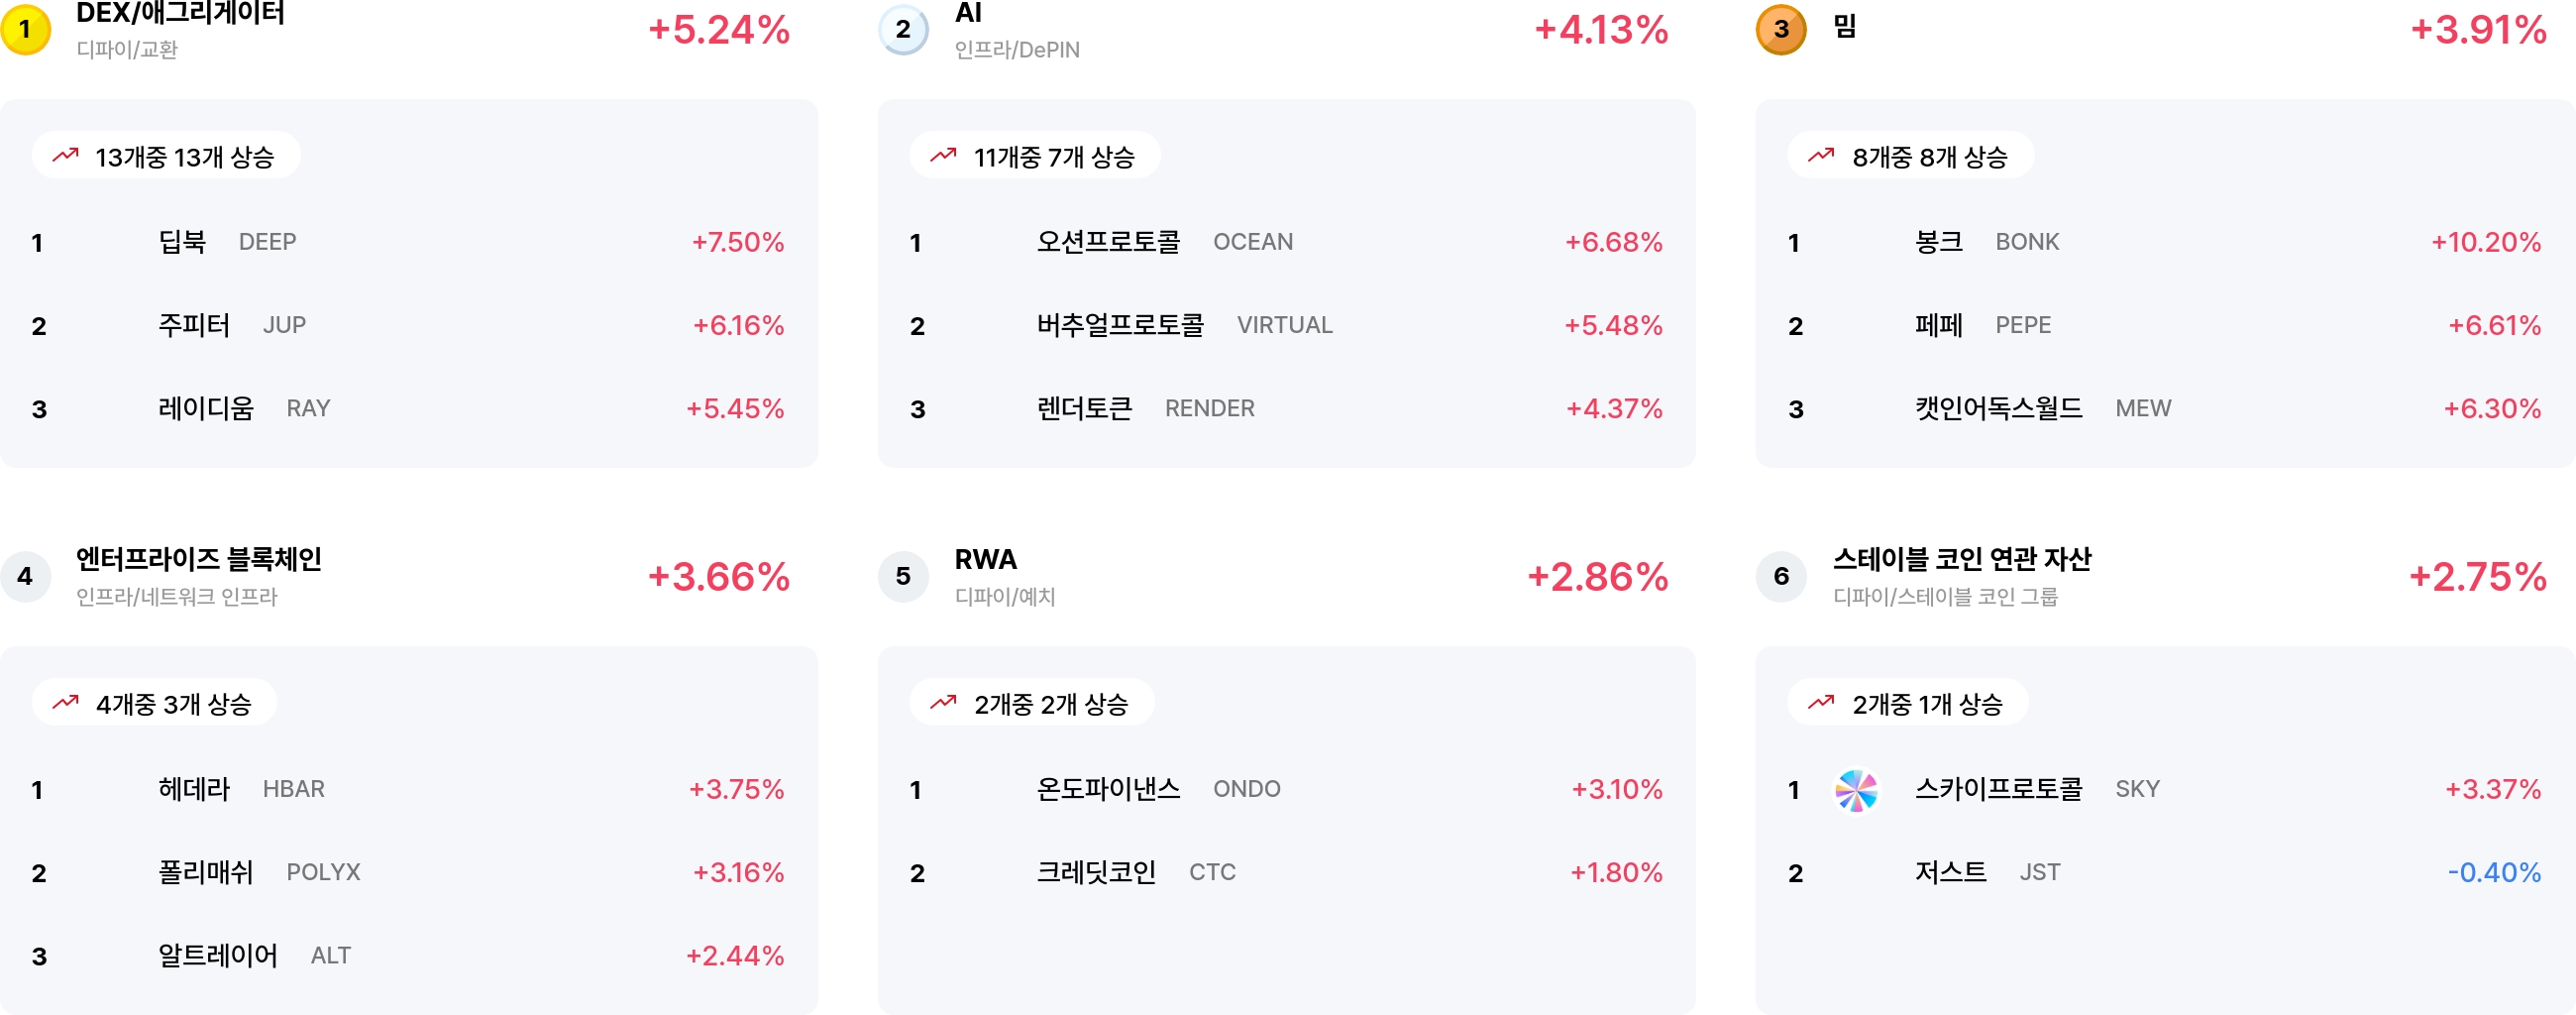Open the DEX/애그리게이터 sector heading

(x=180, y=13)
